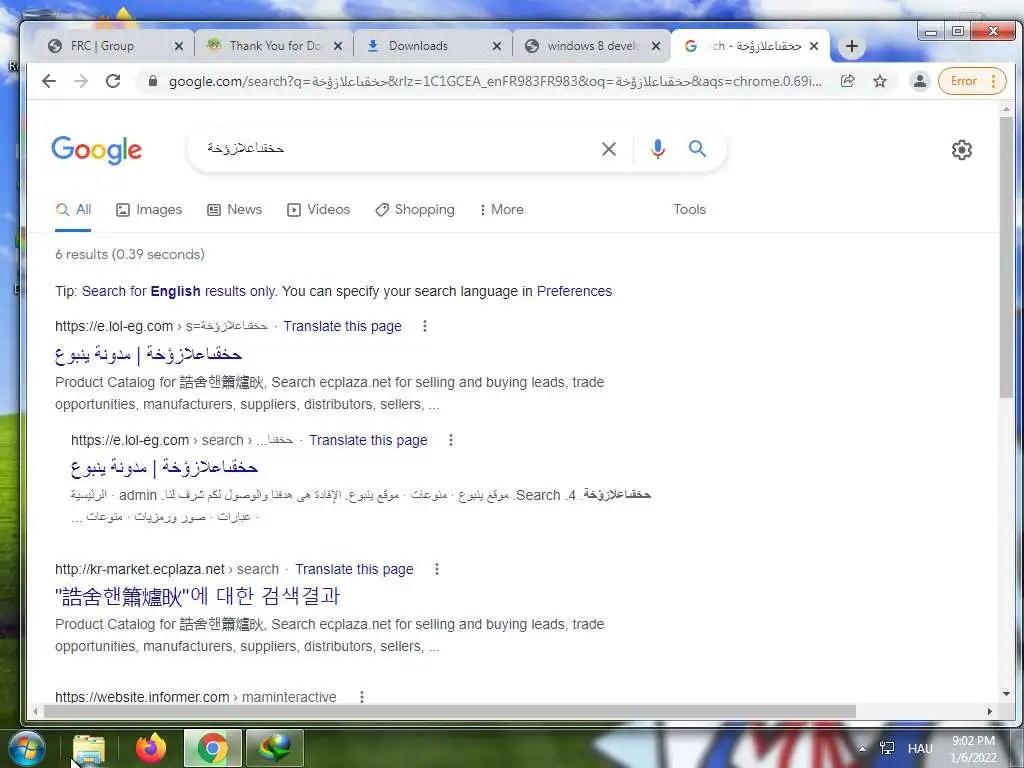1024x768 pixels.
Task: Submit search with the magnifying glass icon
Action: click(697, 149)
